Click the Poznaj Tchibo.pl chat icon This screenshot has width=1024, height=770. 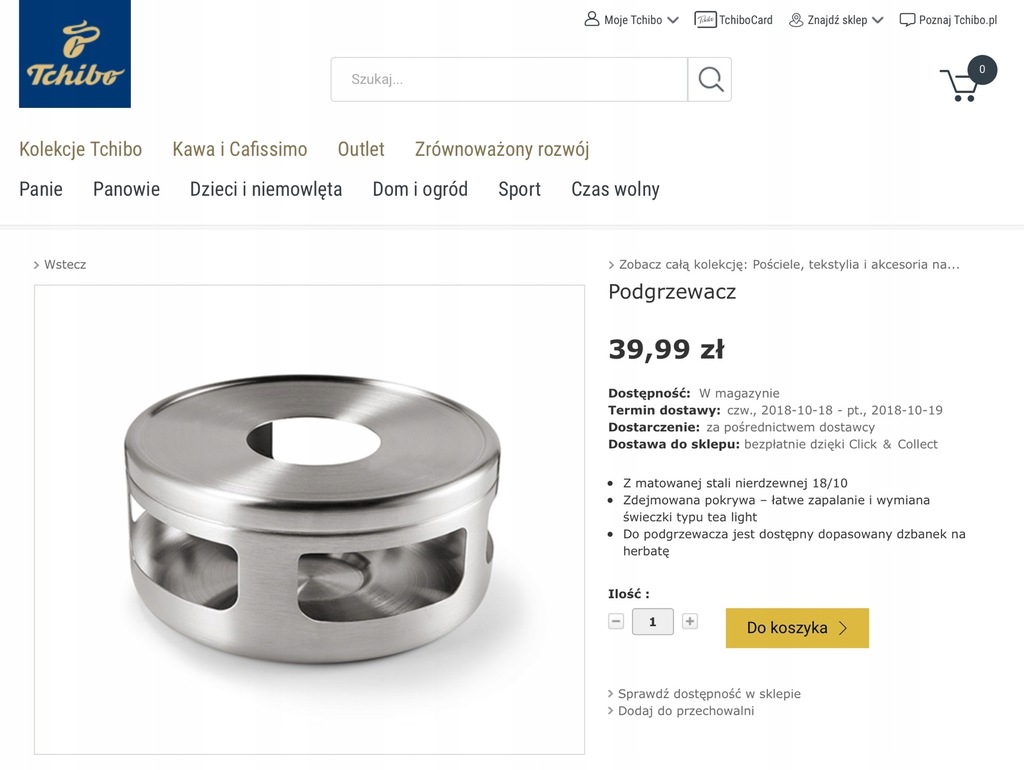click(907, 20)
